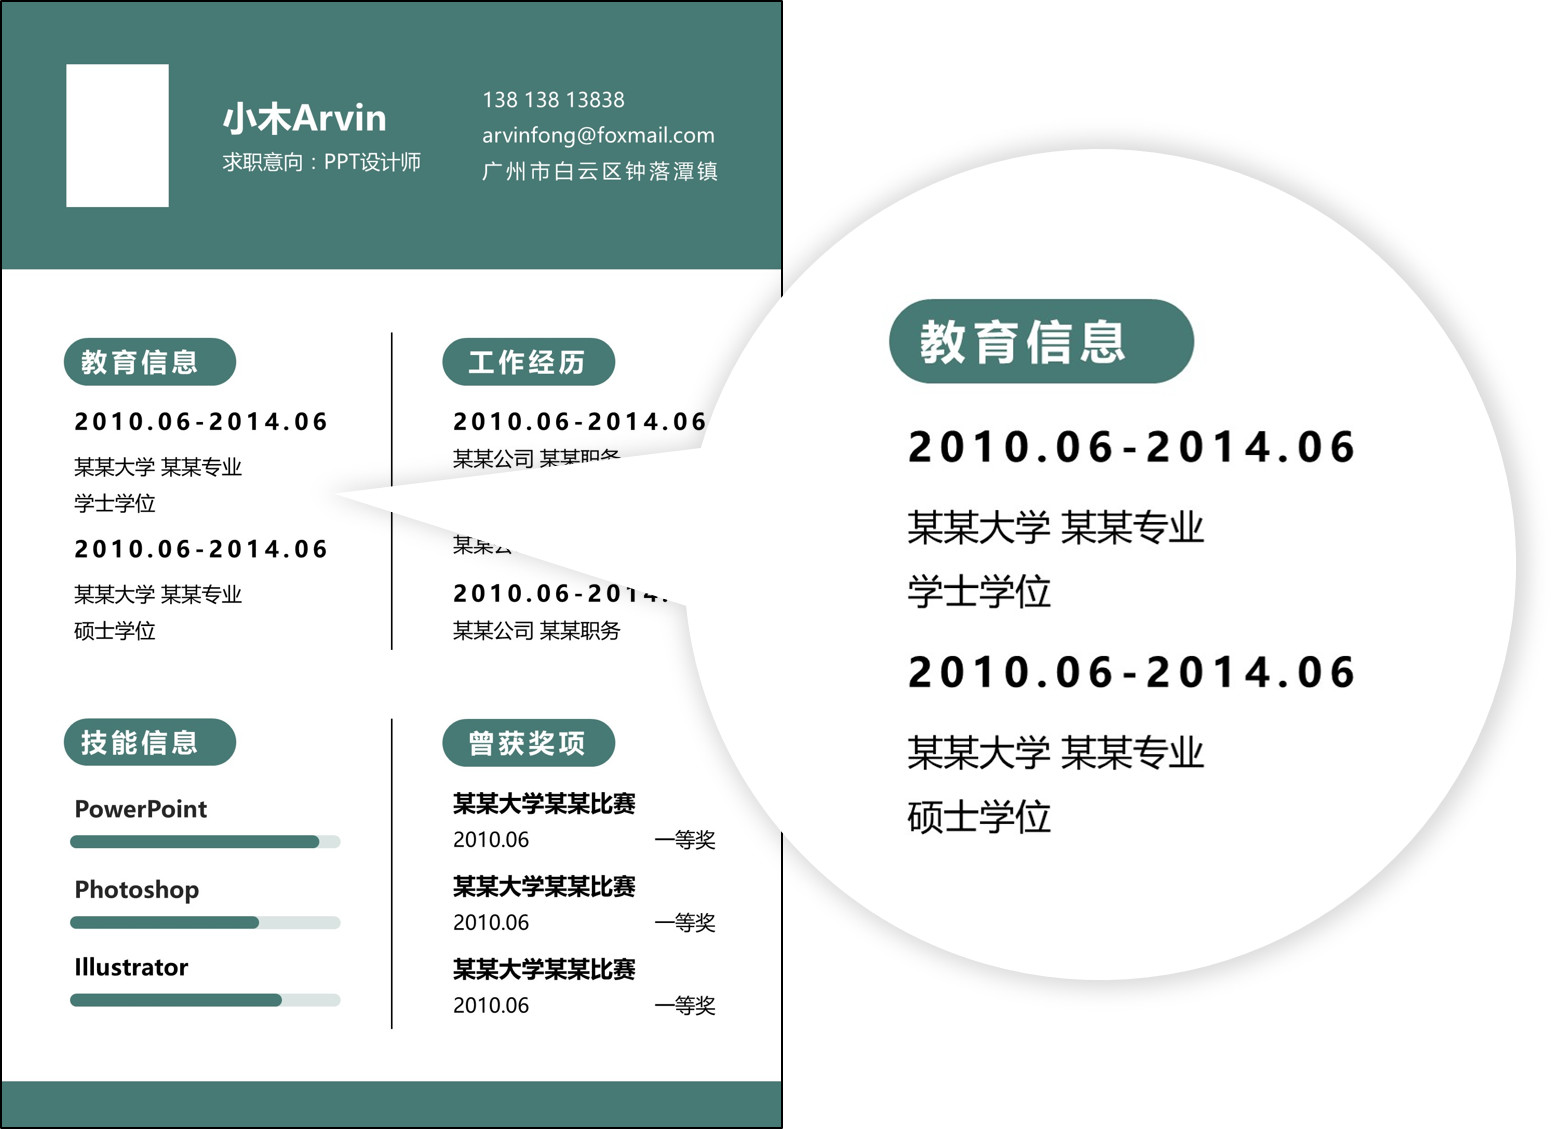Select the 教育信息 section badge
Image resolution: width=1553 pixels, height=1129 pixels.
(148, 363)
